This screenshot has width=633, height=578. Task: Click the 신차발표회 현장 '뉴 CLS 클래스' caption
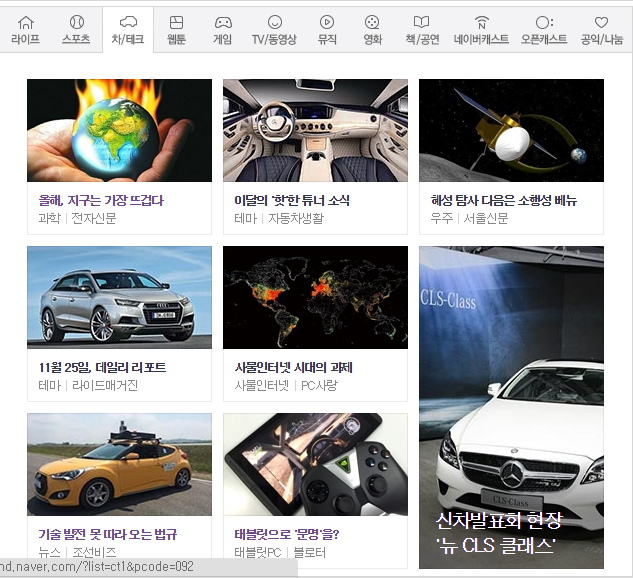coord(499,533)
